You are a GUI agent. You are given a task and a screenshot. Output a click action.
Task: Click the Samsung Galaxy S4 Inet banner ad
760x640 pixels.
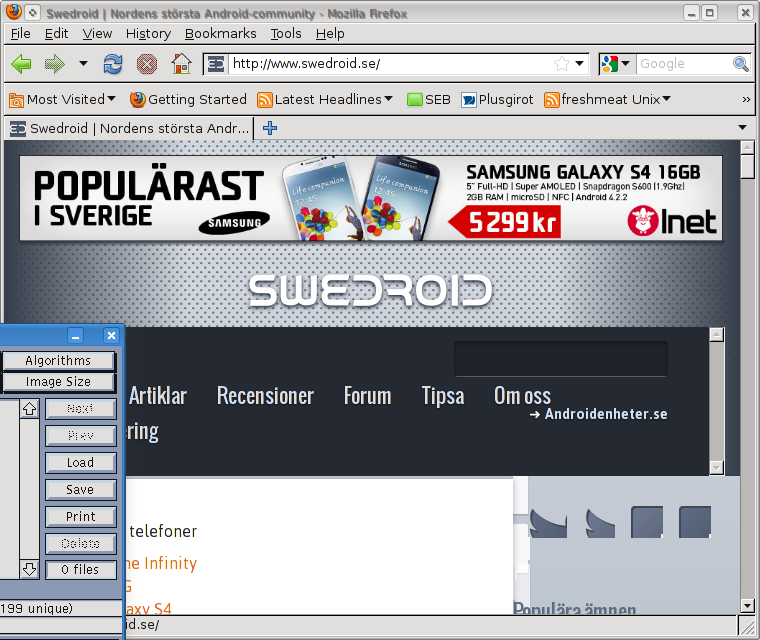(x=371, y=198)
